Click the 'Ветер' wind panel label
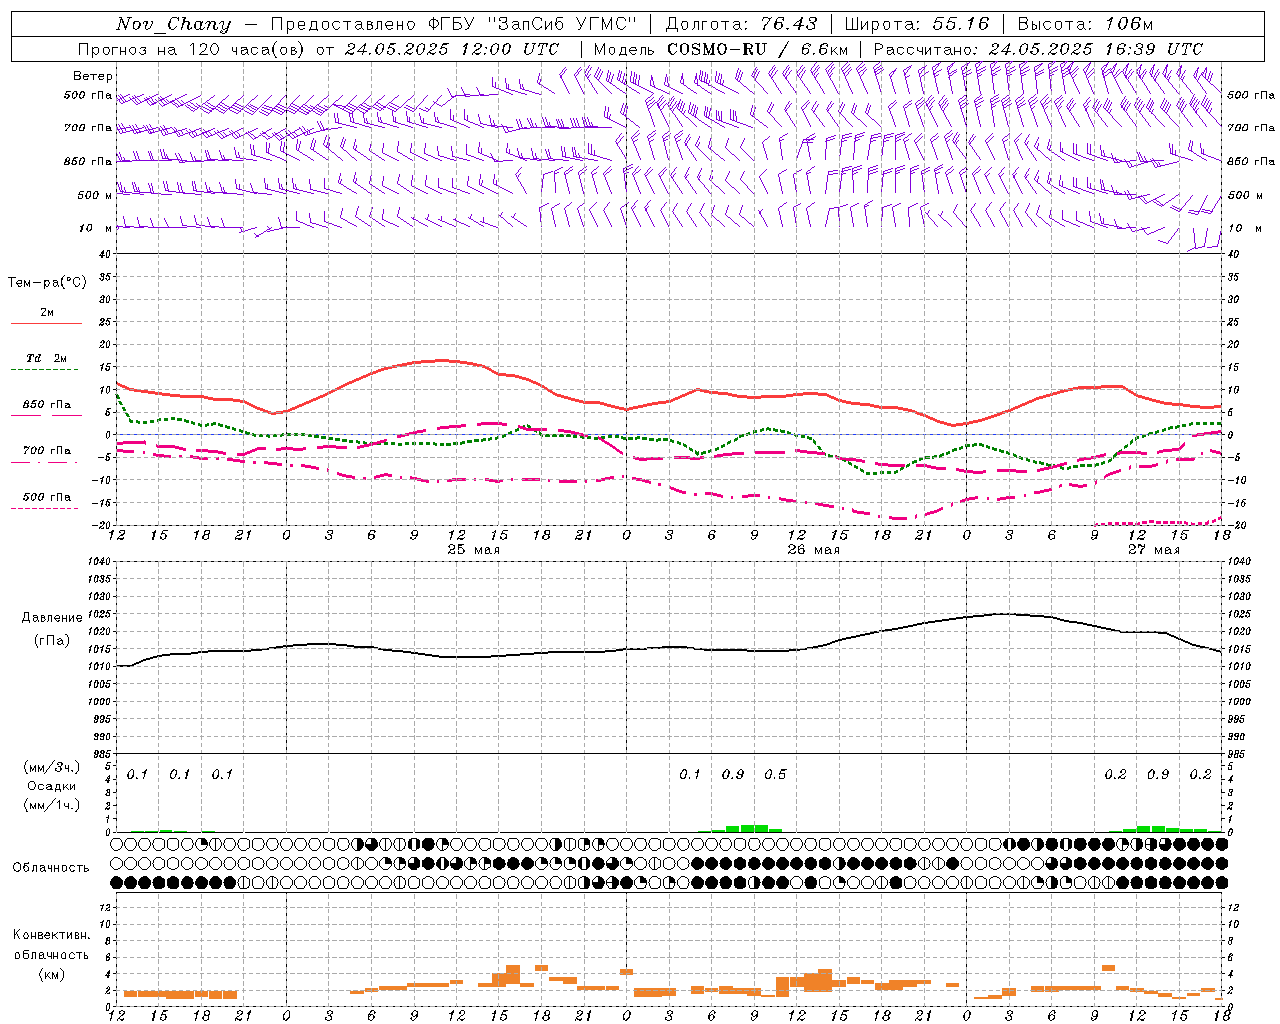Image resolution: width=1280 pixels, height=1024 pixels. pos(93,76)
